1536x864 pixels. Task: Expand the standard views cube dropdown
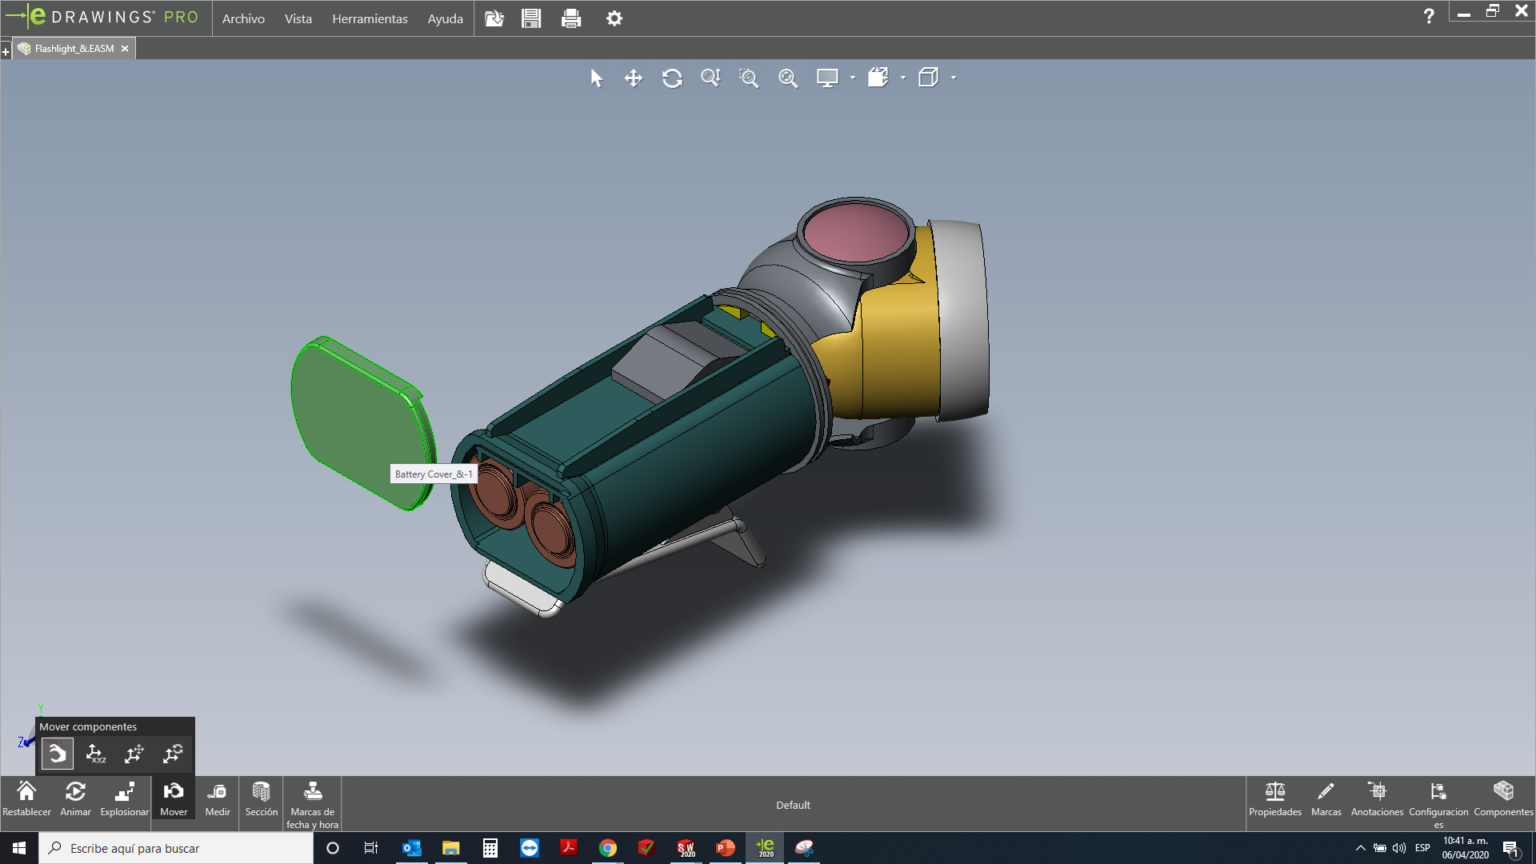pos(953,77)
